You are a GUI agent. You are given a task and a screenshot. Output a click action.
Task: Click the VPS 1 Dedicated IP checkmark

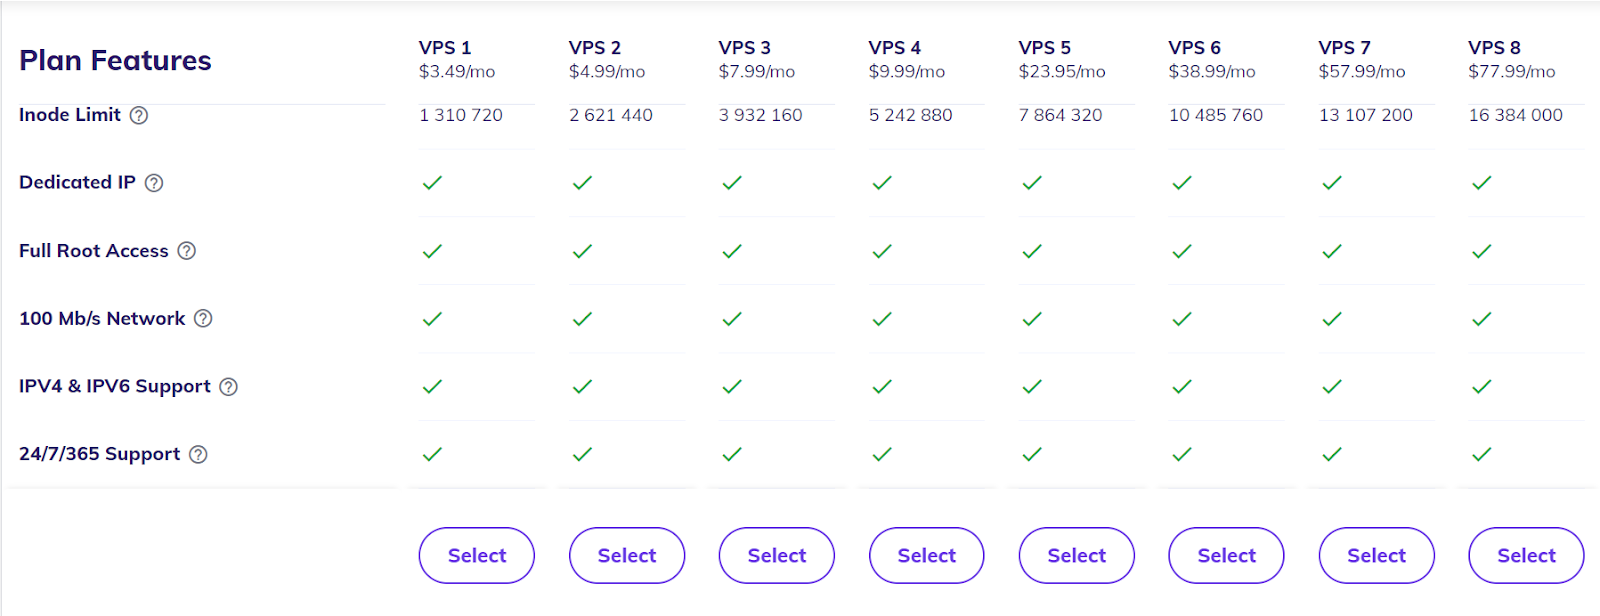point(432,183)
